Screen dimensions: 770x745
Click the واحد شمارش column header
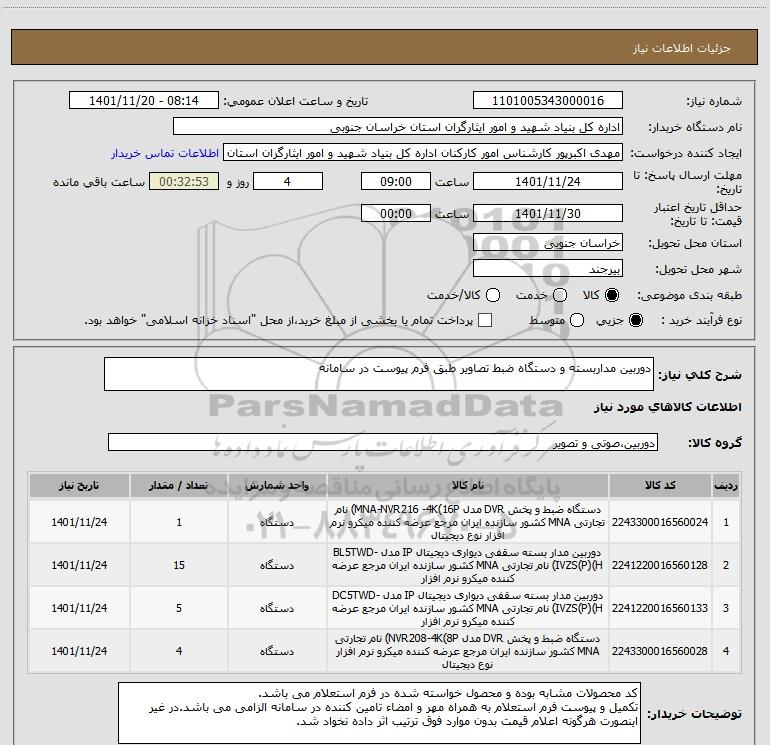277,486
